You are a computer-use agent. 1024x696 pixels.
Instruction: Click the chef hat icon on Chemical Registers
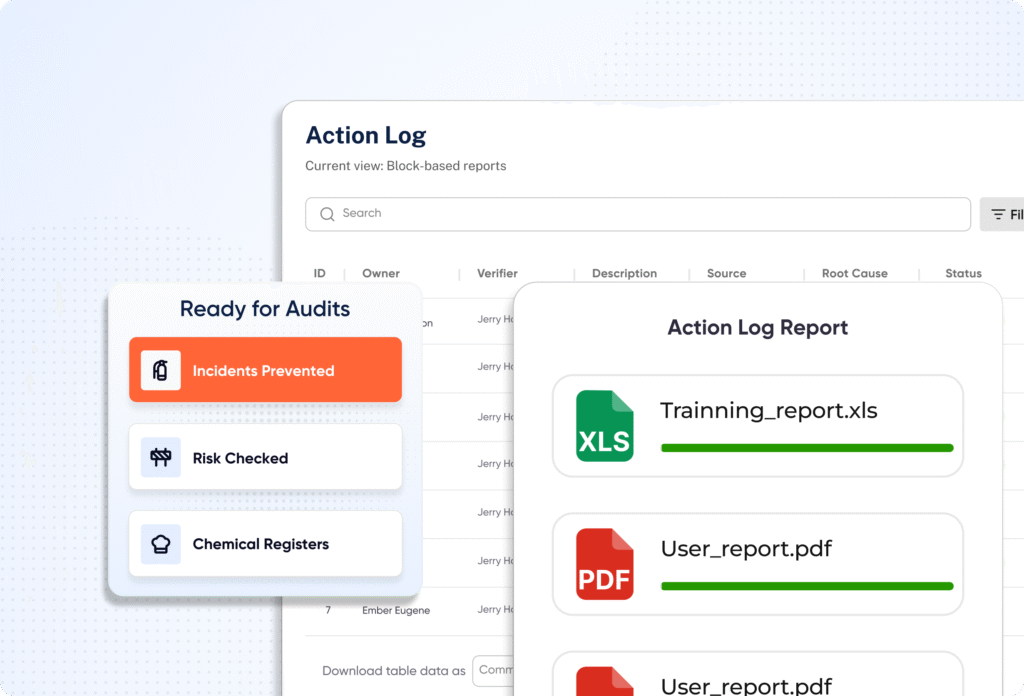pos(160,544)
